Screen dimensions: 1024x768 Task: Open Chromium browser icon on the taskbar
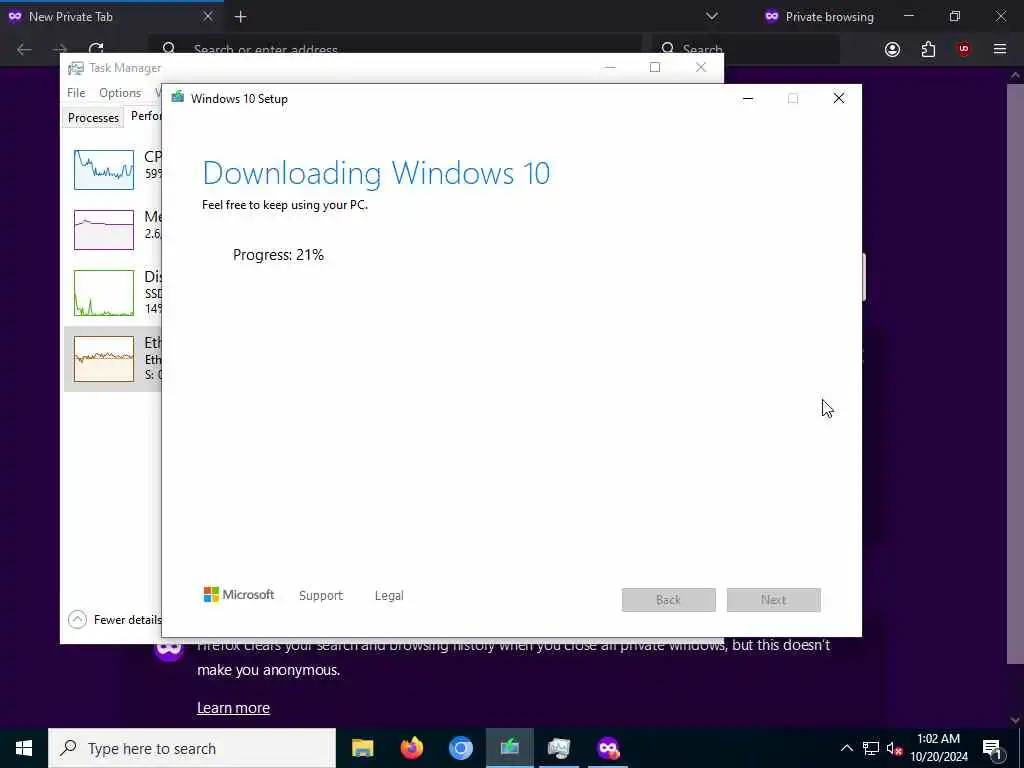tap(460, 748)
